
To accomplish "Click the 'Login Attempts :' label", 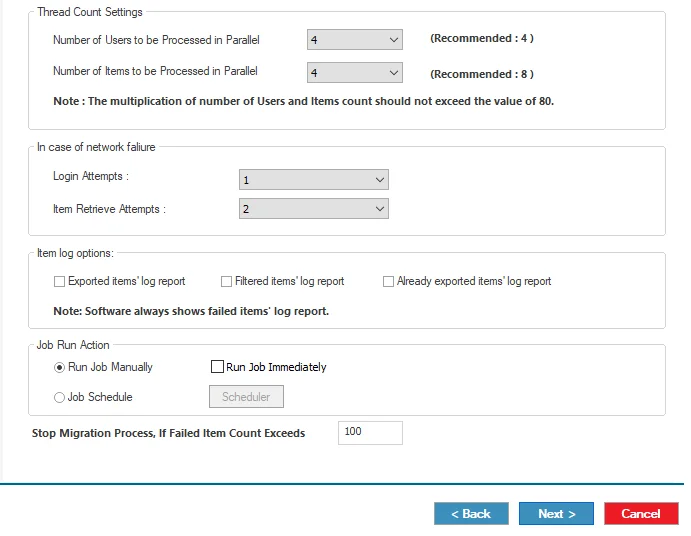I will pyautogui.click(x=91, y=176).
